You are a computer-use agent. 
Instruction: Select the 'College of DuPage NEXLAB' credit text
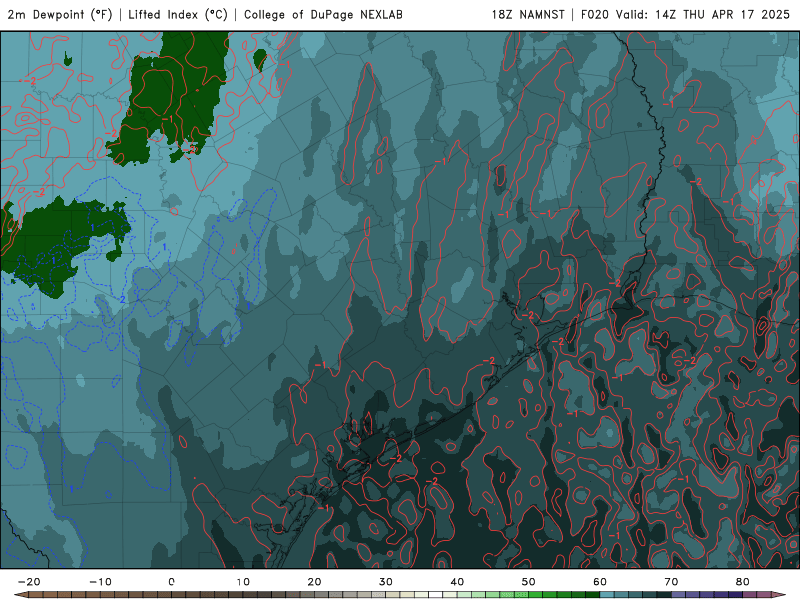323,15
